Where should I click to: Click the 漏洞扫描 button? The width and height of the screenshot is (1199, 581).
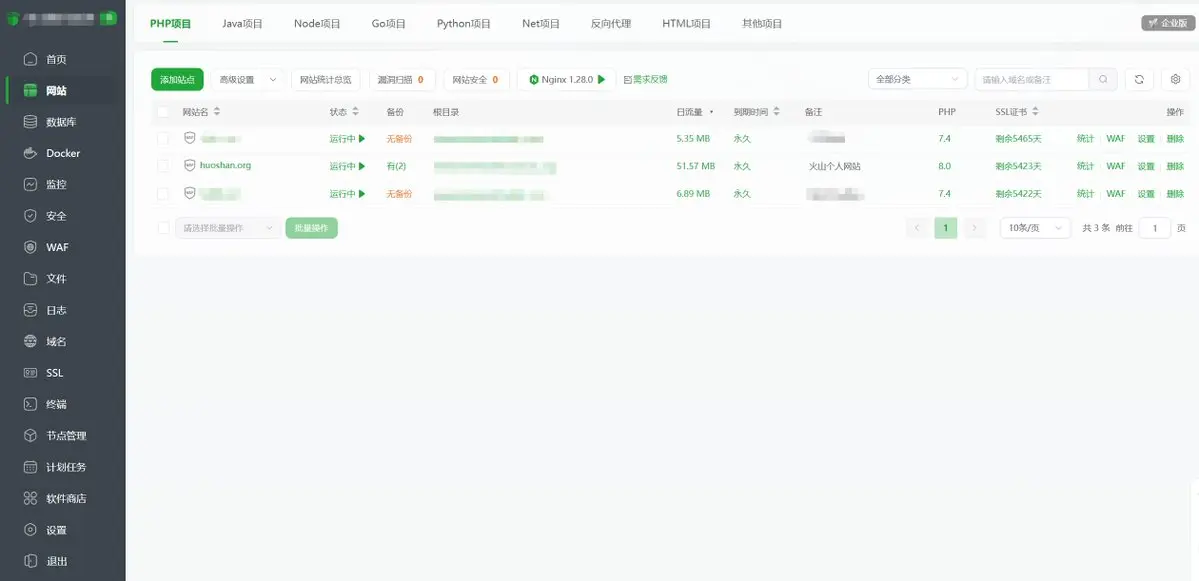pos(402,80)
